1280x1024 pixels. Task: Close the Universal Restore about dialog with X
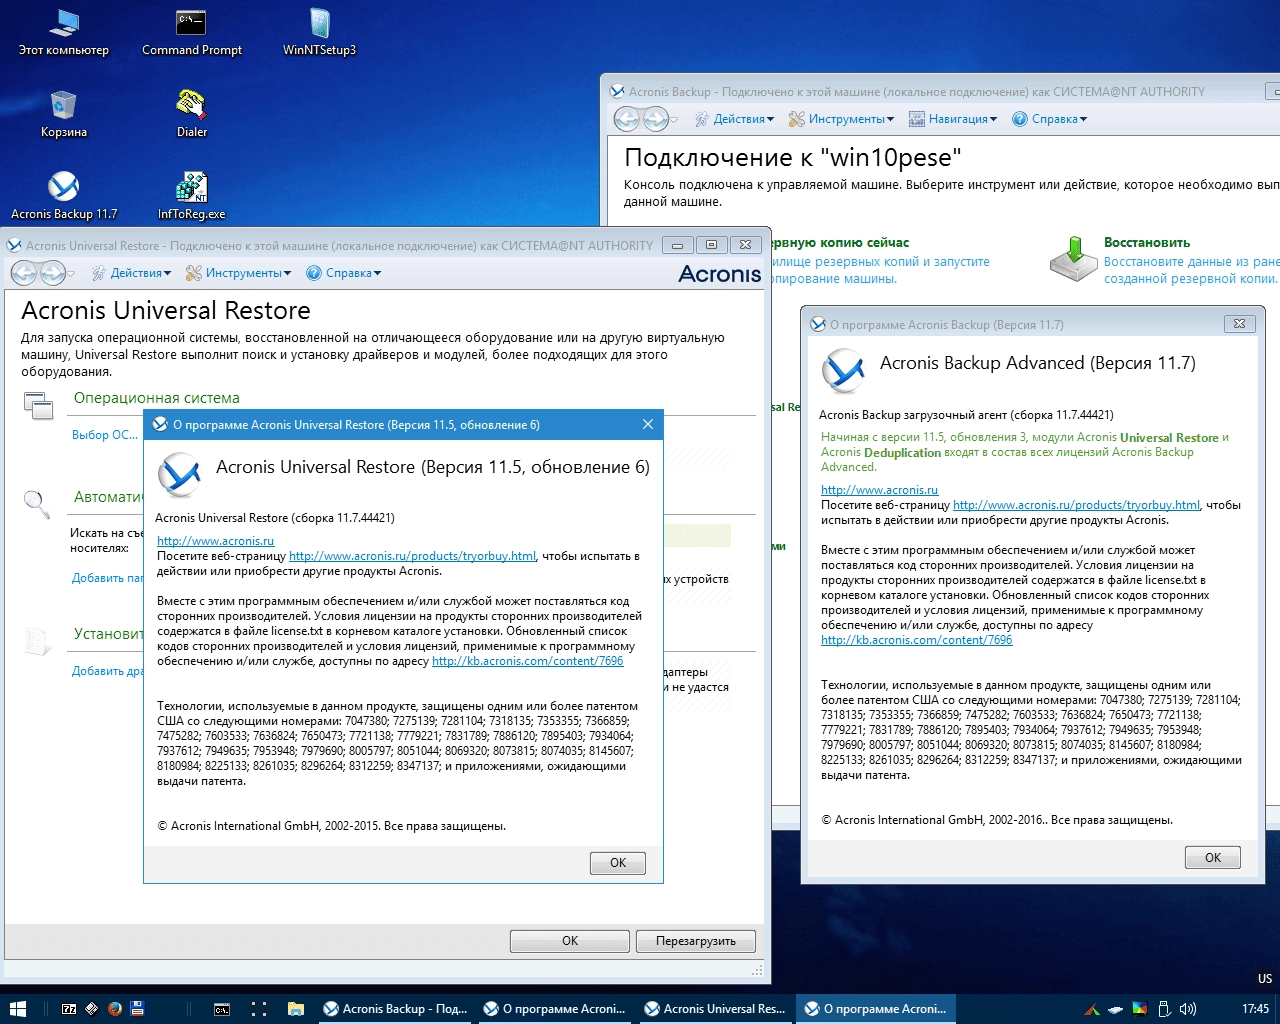[x=648, y=425]
